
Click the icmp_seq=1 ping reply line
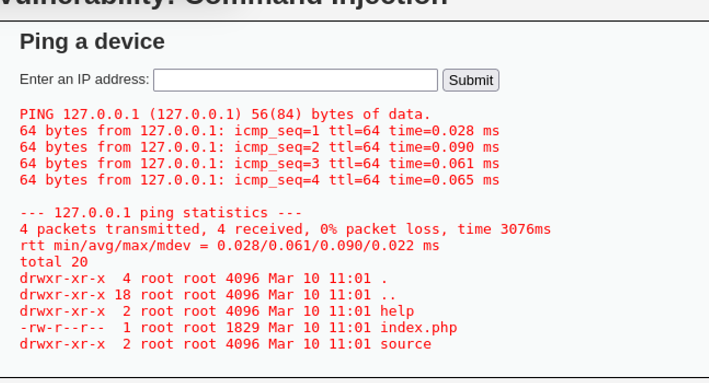(x=260, y=131)
